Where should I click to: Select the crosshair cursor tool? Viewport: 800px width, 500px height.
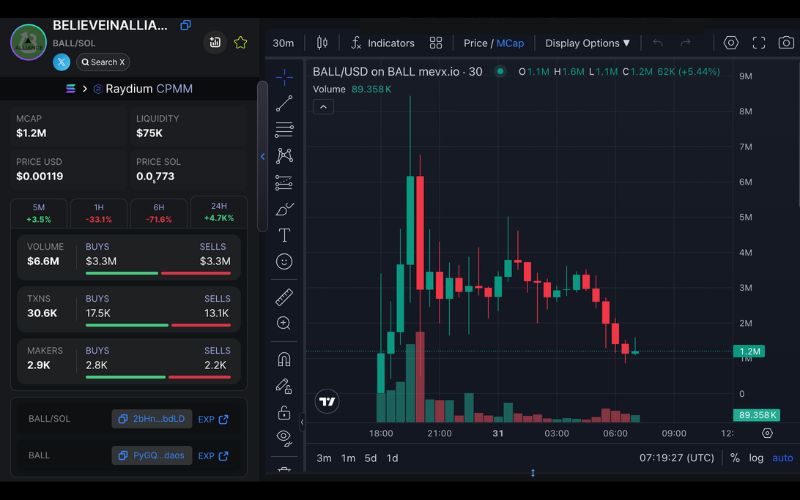pos(284,77)
